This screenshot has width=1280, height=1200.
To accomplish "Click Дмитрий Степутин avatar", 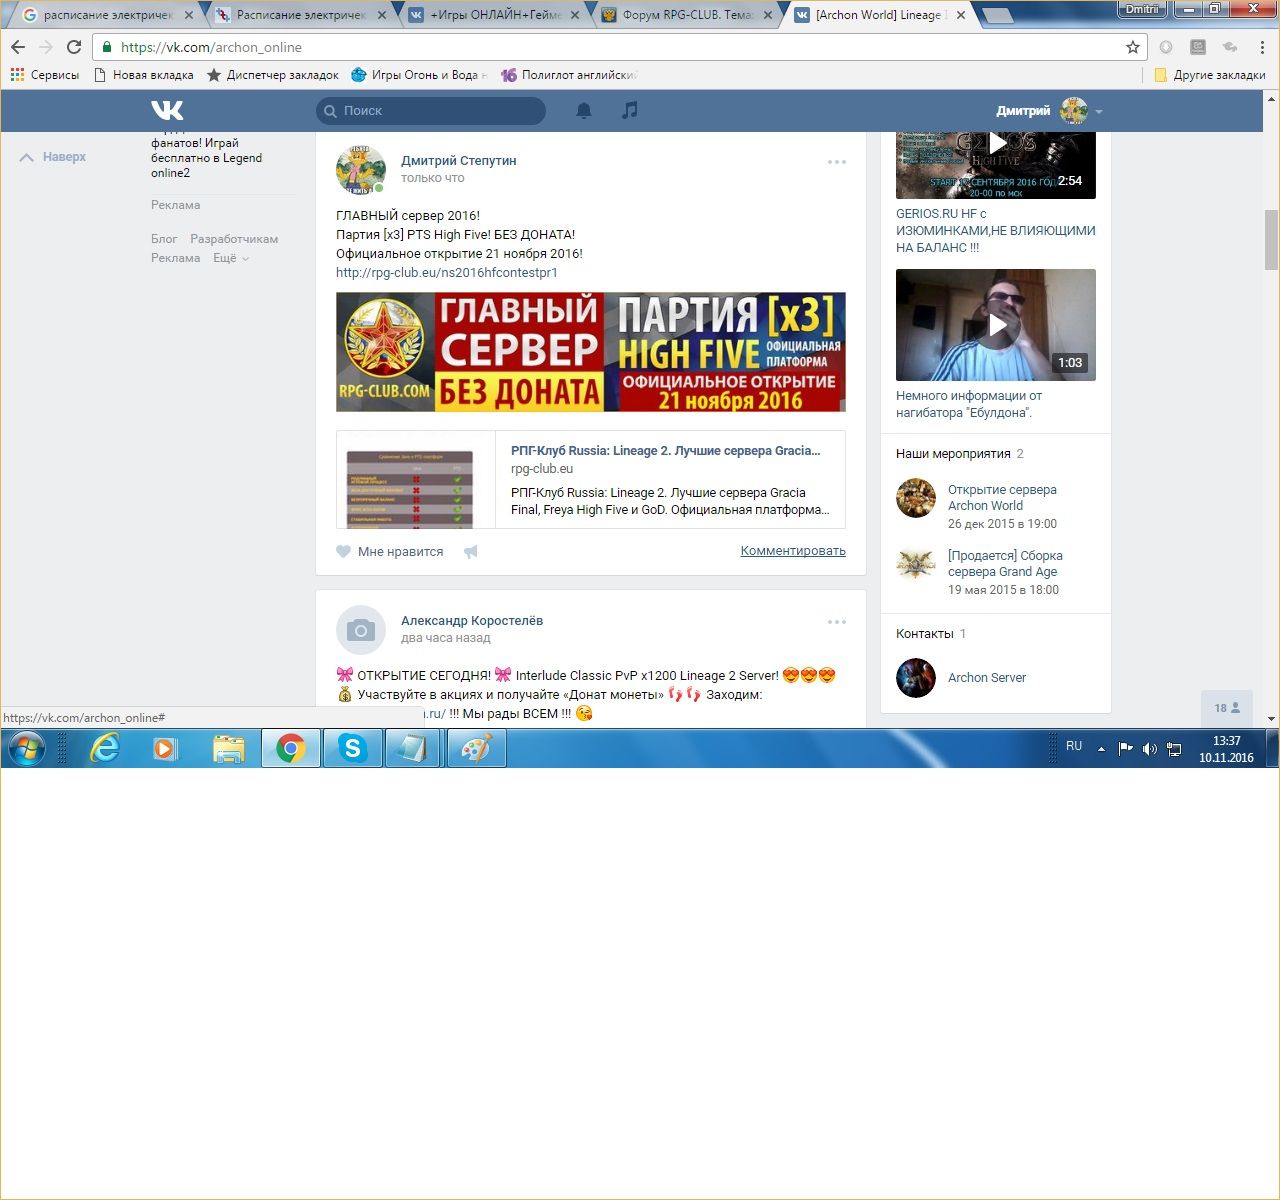I will tap(361, 169).
